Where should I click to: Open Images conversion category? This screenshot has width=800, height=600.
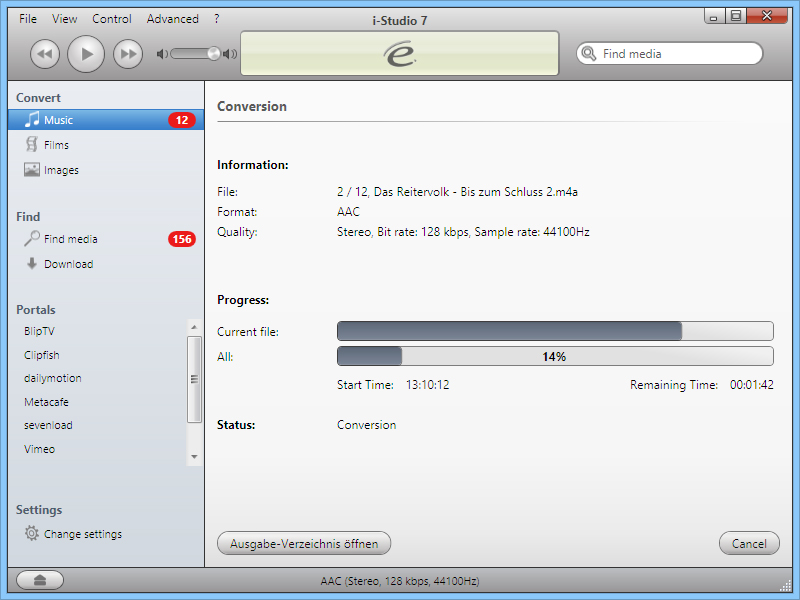[x=60, y=170]
